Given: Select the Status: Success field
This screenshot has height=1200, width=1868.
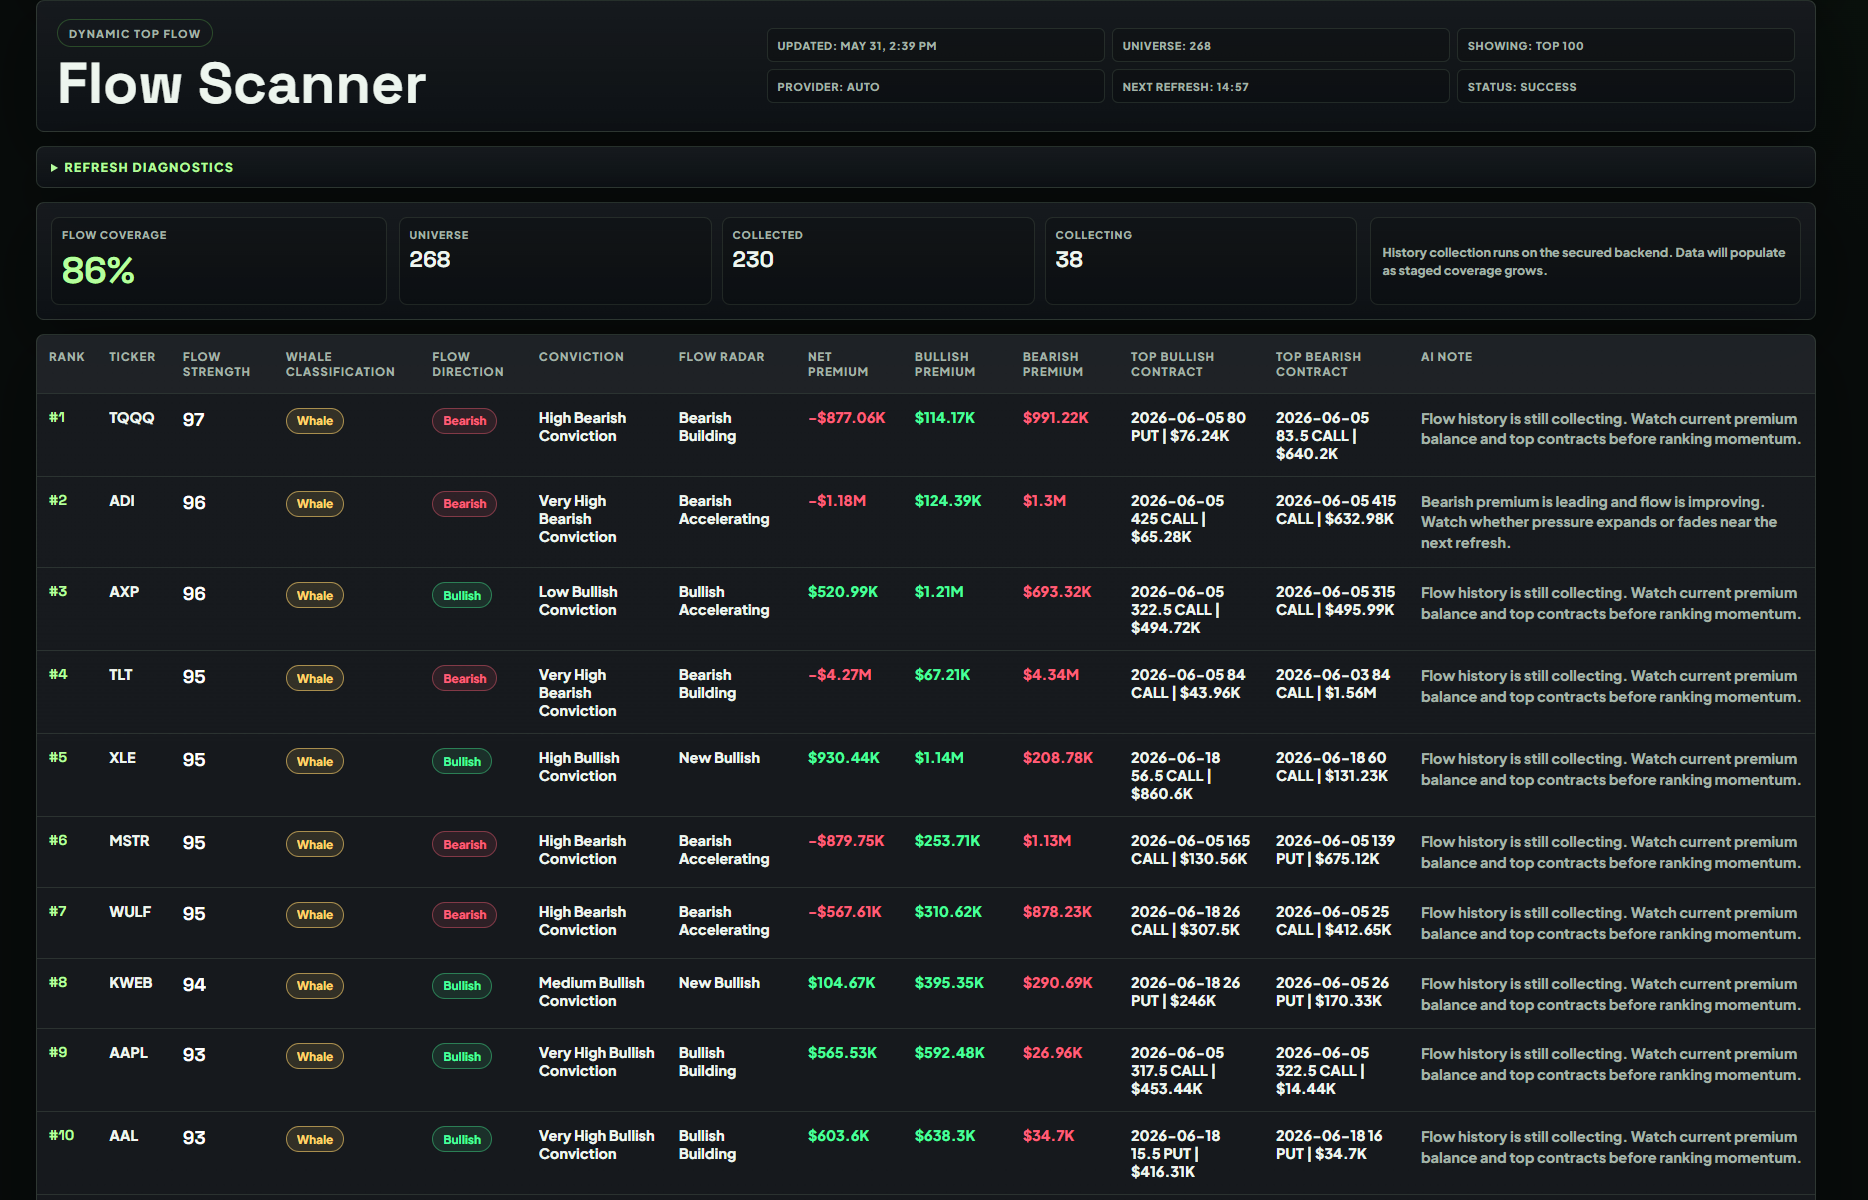Looking at the screenshot, I should pos(1625,87).
